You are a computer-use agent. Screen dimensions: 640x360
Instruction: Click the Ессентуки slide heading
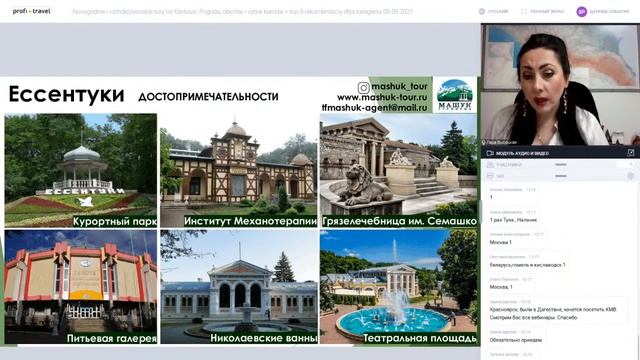coord(67,95)
